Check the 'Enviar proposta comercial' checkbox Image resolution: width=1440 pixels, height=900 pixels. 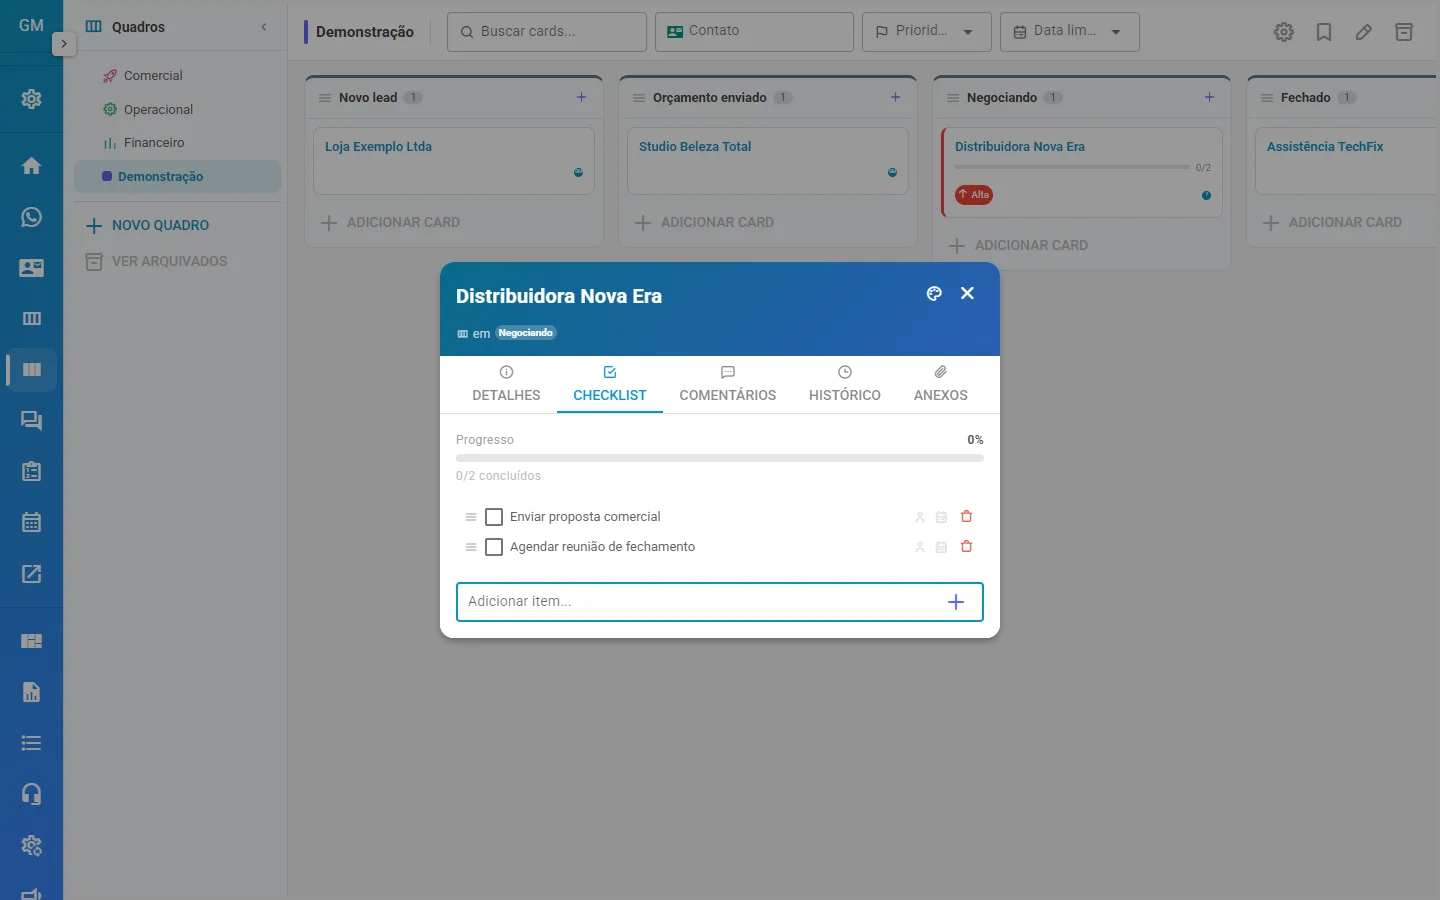pyautogui.click(x=494, y=517)
